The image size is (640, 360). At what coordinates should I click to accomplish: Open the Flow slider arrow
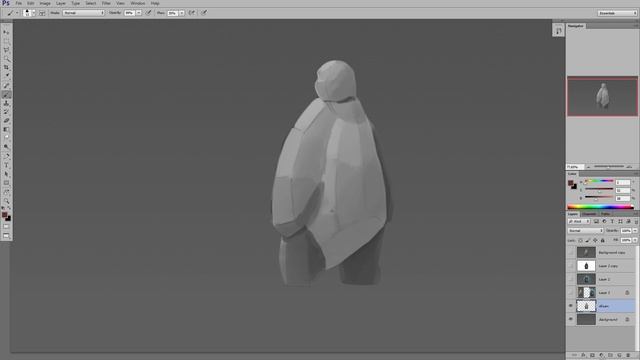182,13
